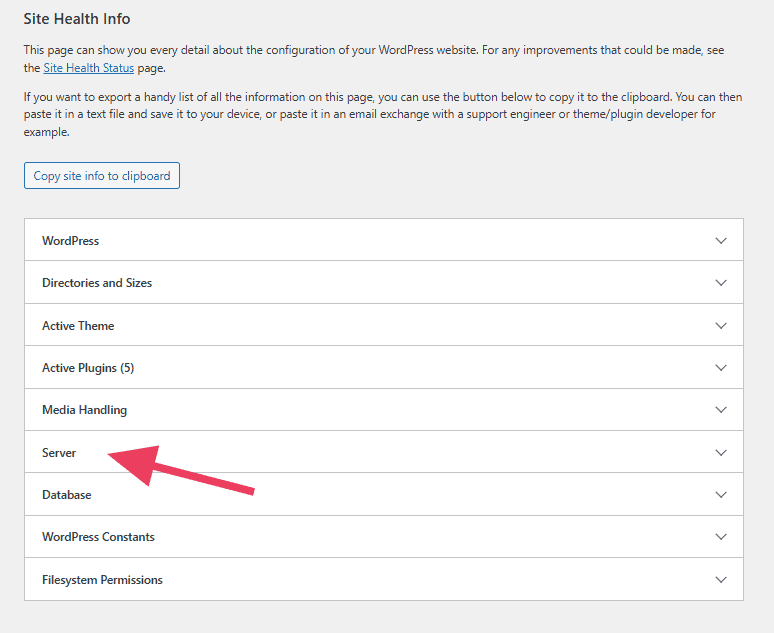This screenshot has height=633, width=774.
Task: Open the Site Health Status link
Action: pyautogui.click(x=88, y=68)
